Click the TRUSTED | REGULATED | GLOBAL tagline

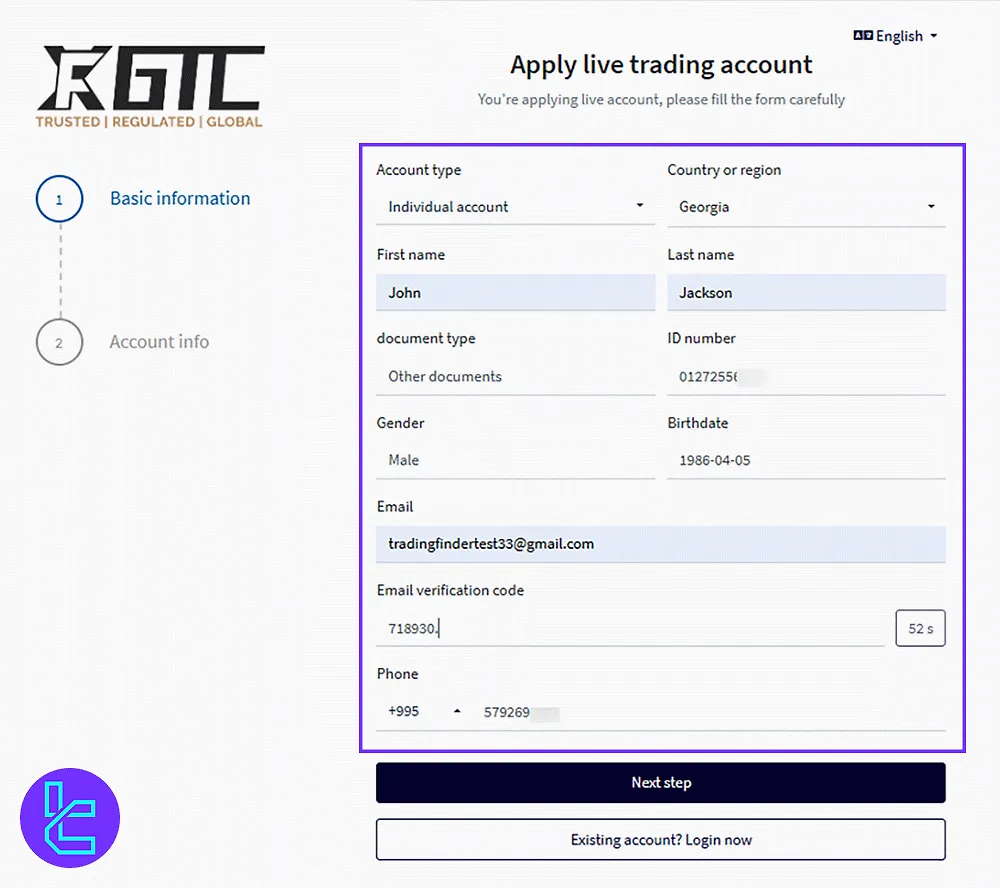tap(149, 122)
